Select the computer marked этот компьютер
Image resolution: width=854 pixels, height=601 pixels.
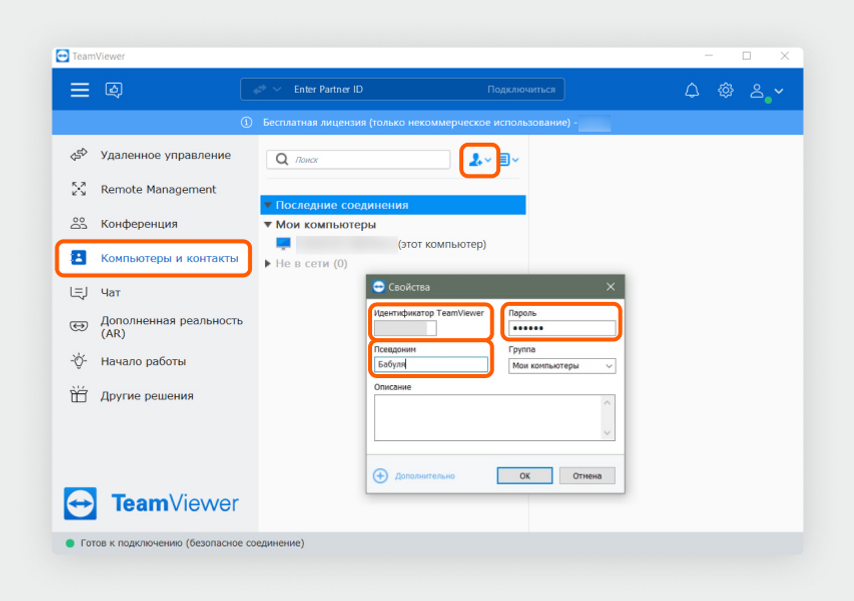coord(381,244)
